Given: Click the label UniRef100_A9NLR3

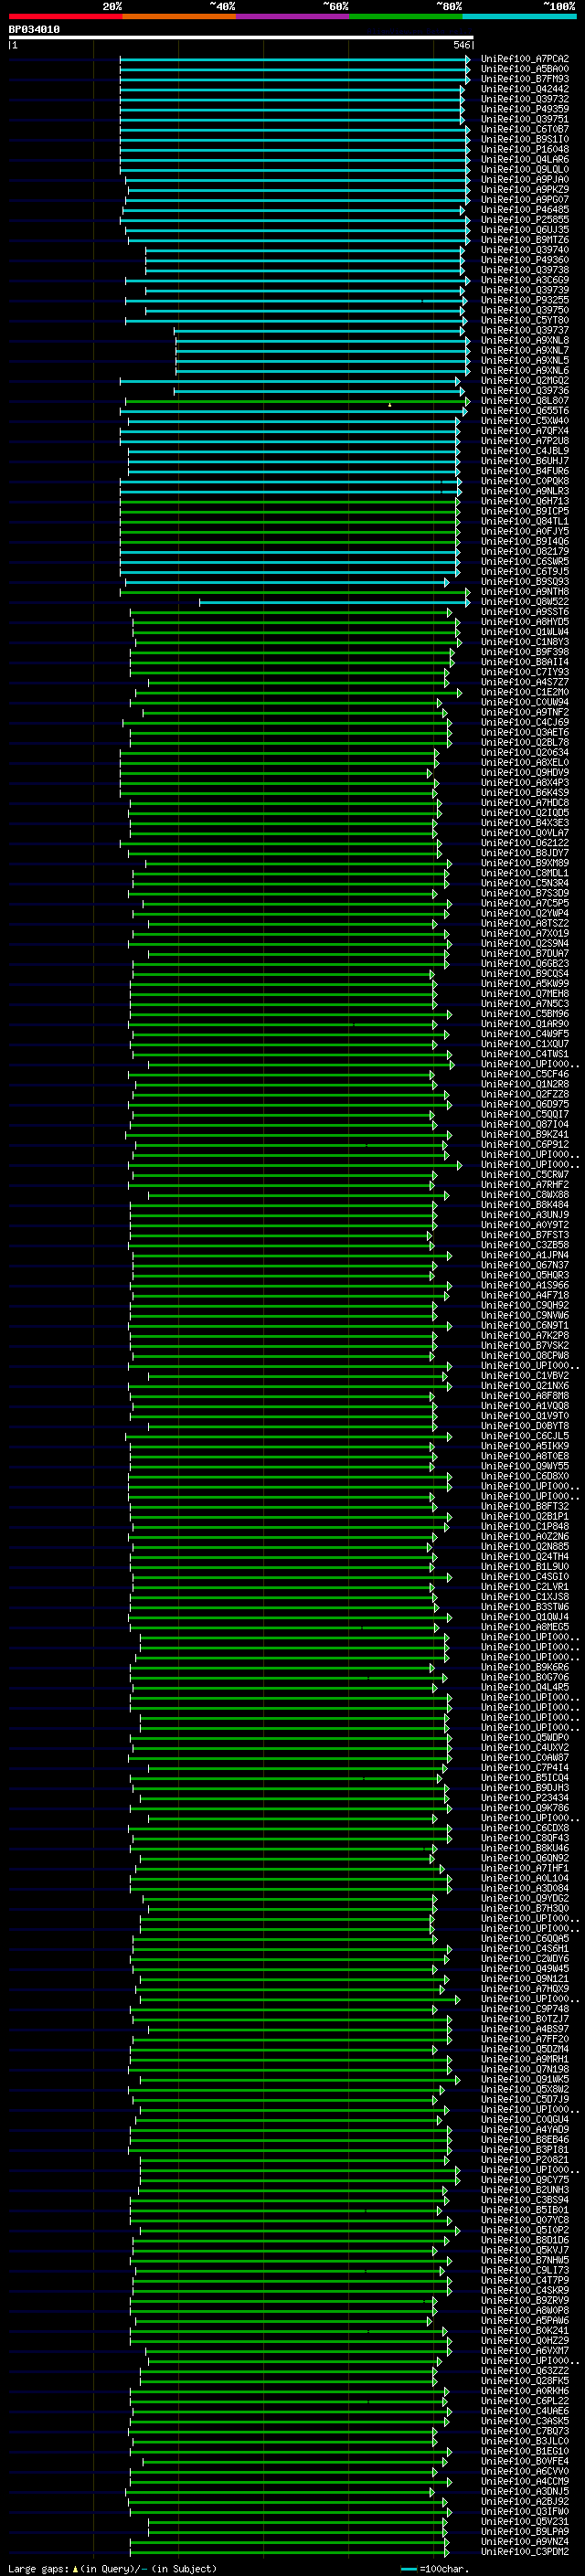Looking at the screenshot, I should [525, 491].
